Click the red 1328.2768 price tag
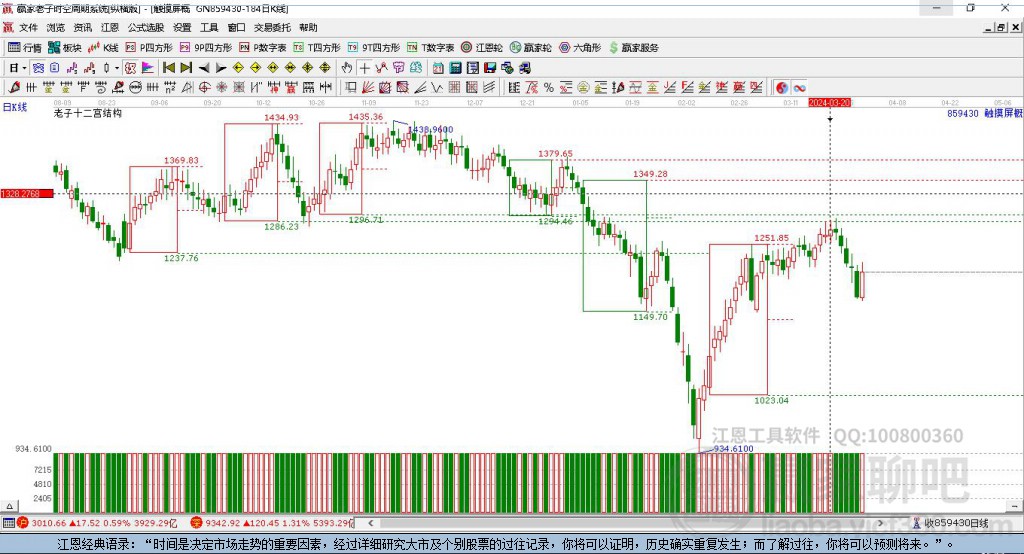The image size is (1024, 554). click(27, 193)
